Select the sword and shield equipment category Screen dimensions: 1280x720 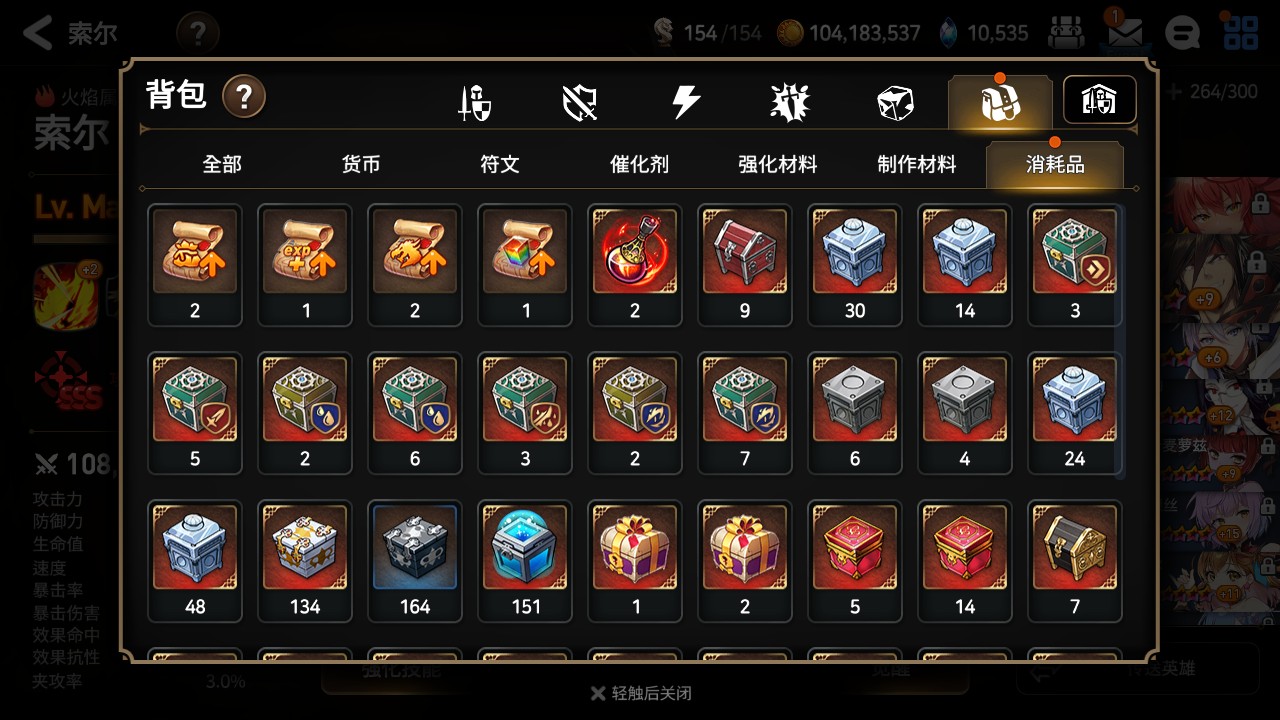474,102
